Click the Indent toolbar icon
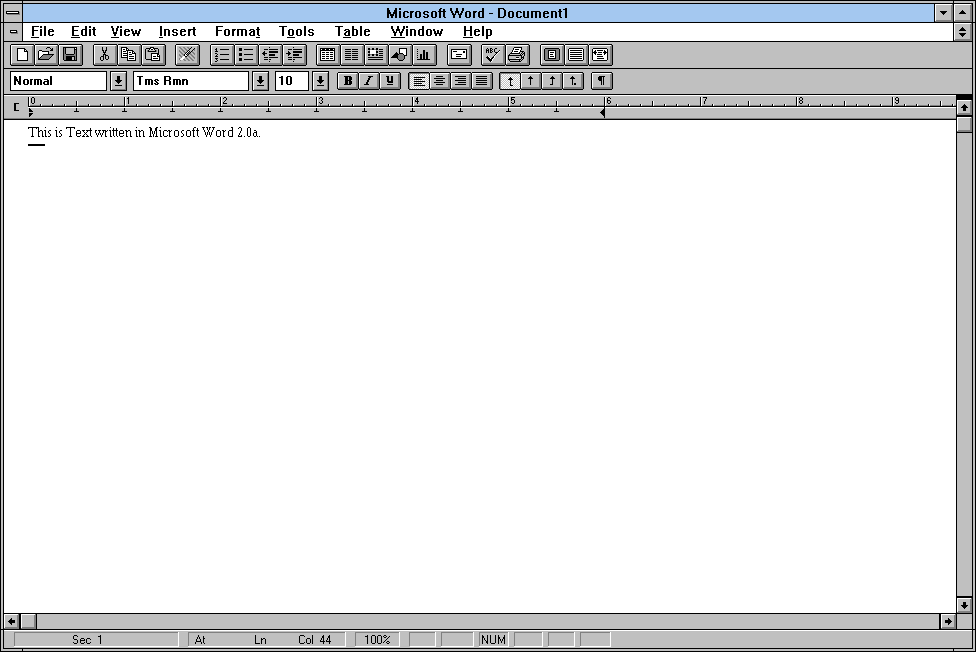Screen dimensions: 976x652 point(294,55)
